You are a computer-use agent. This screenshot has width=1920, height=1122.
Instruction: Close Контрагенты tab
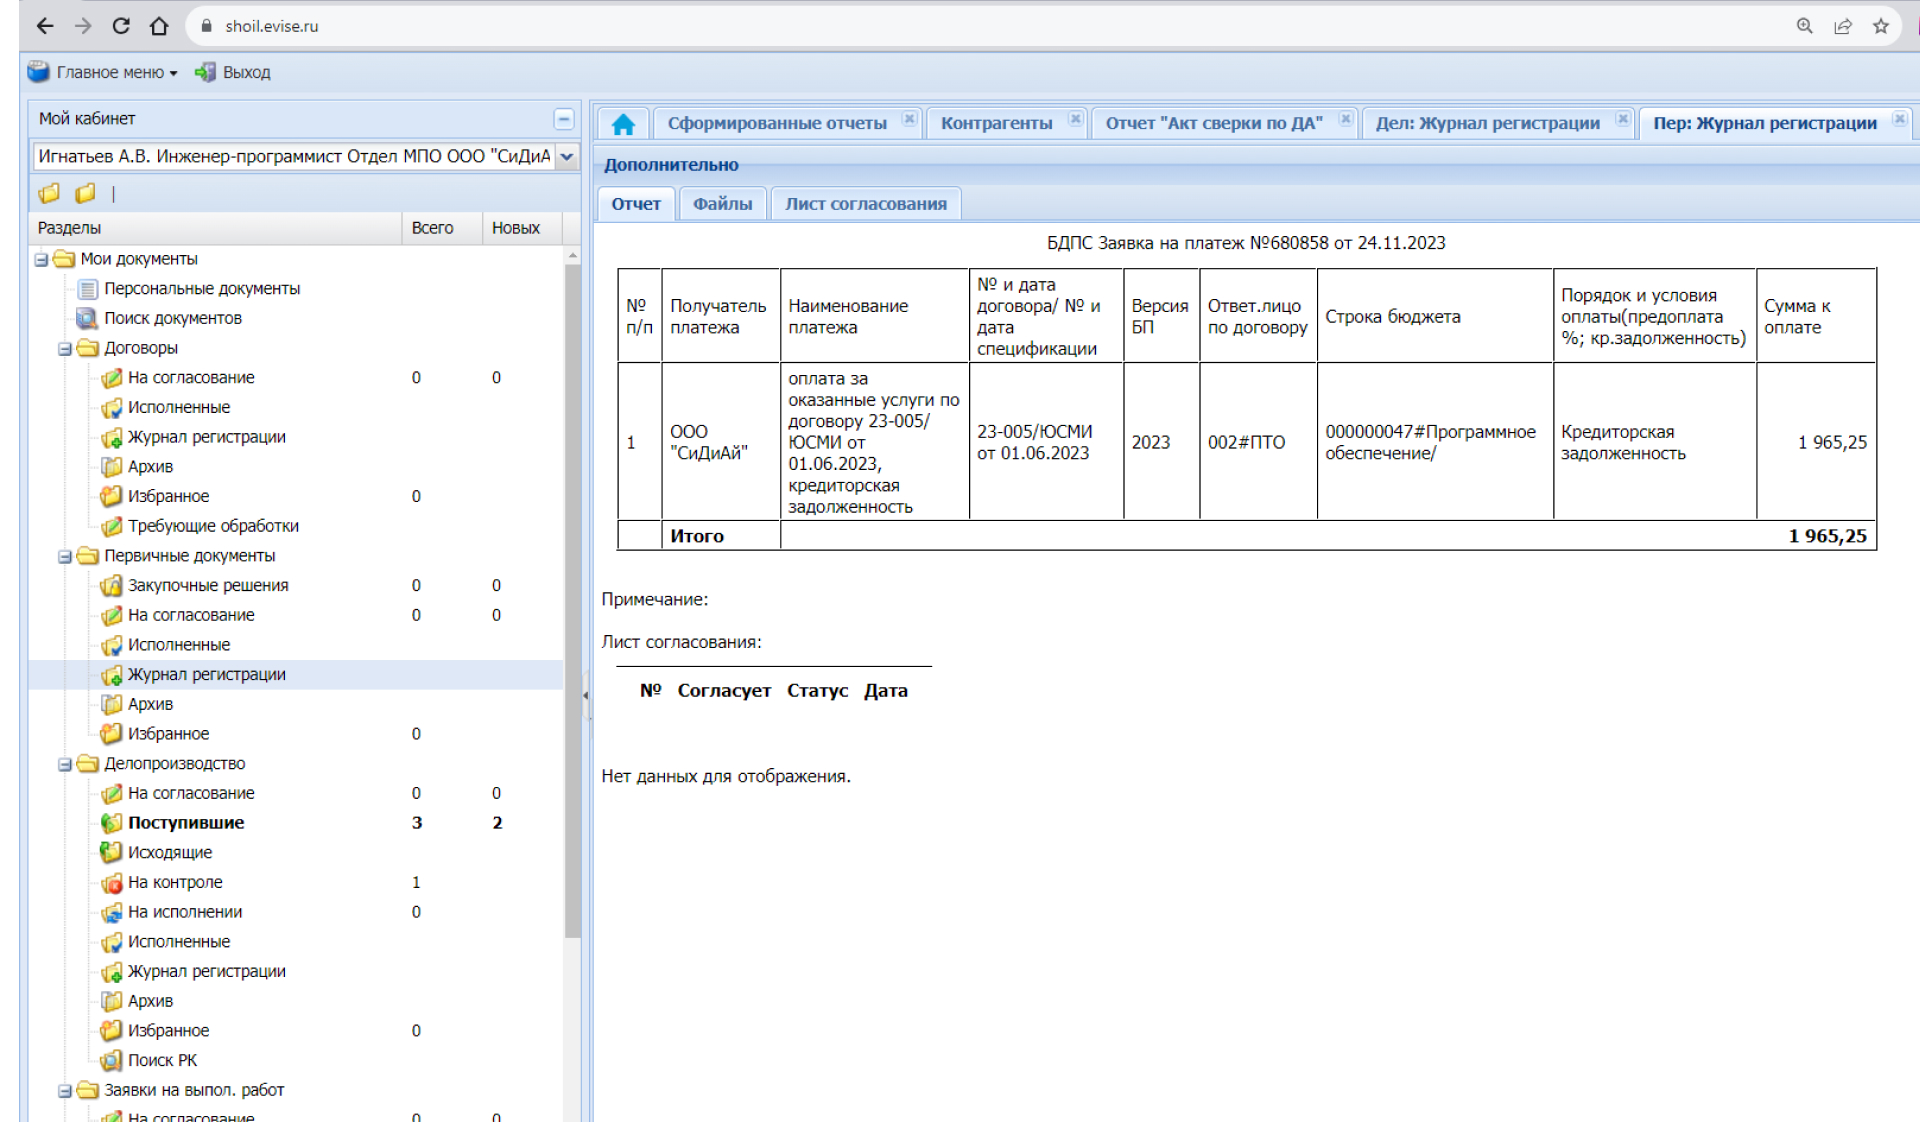1075,119
